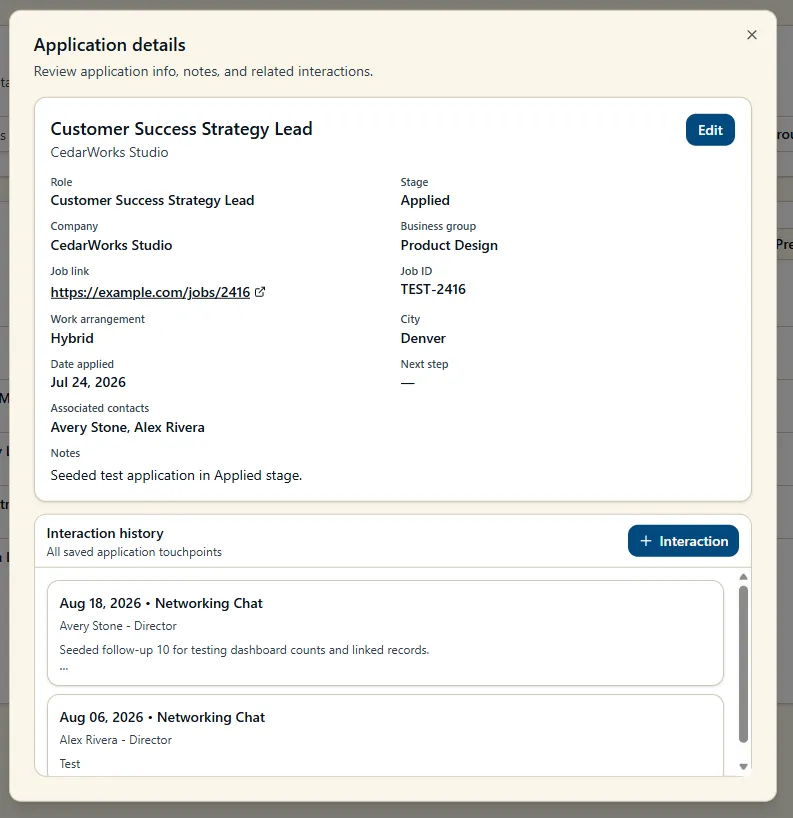
Task: Click the Work arrangement value 'Hybrid'
Action: tap(72, 339)
